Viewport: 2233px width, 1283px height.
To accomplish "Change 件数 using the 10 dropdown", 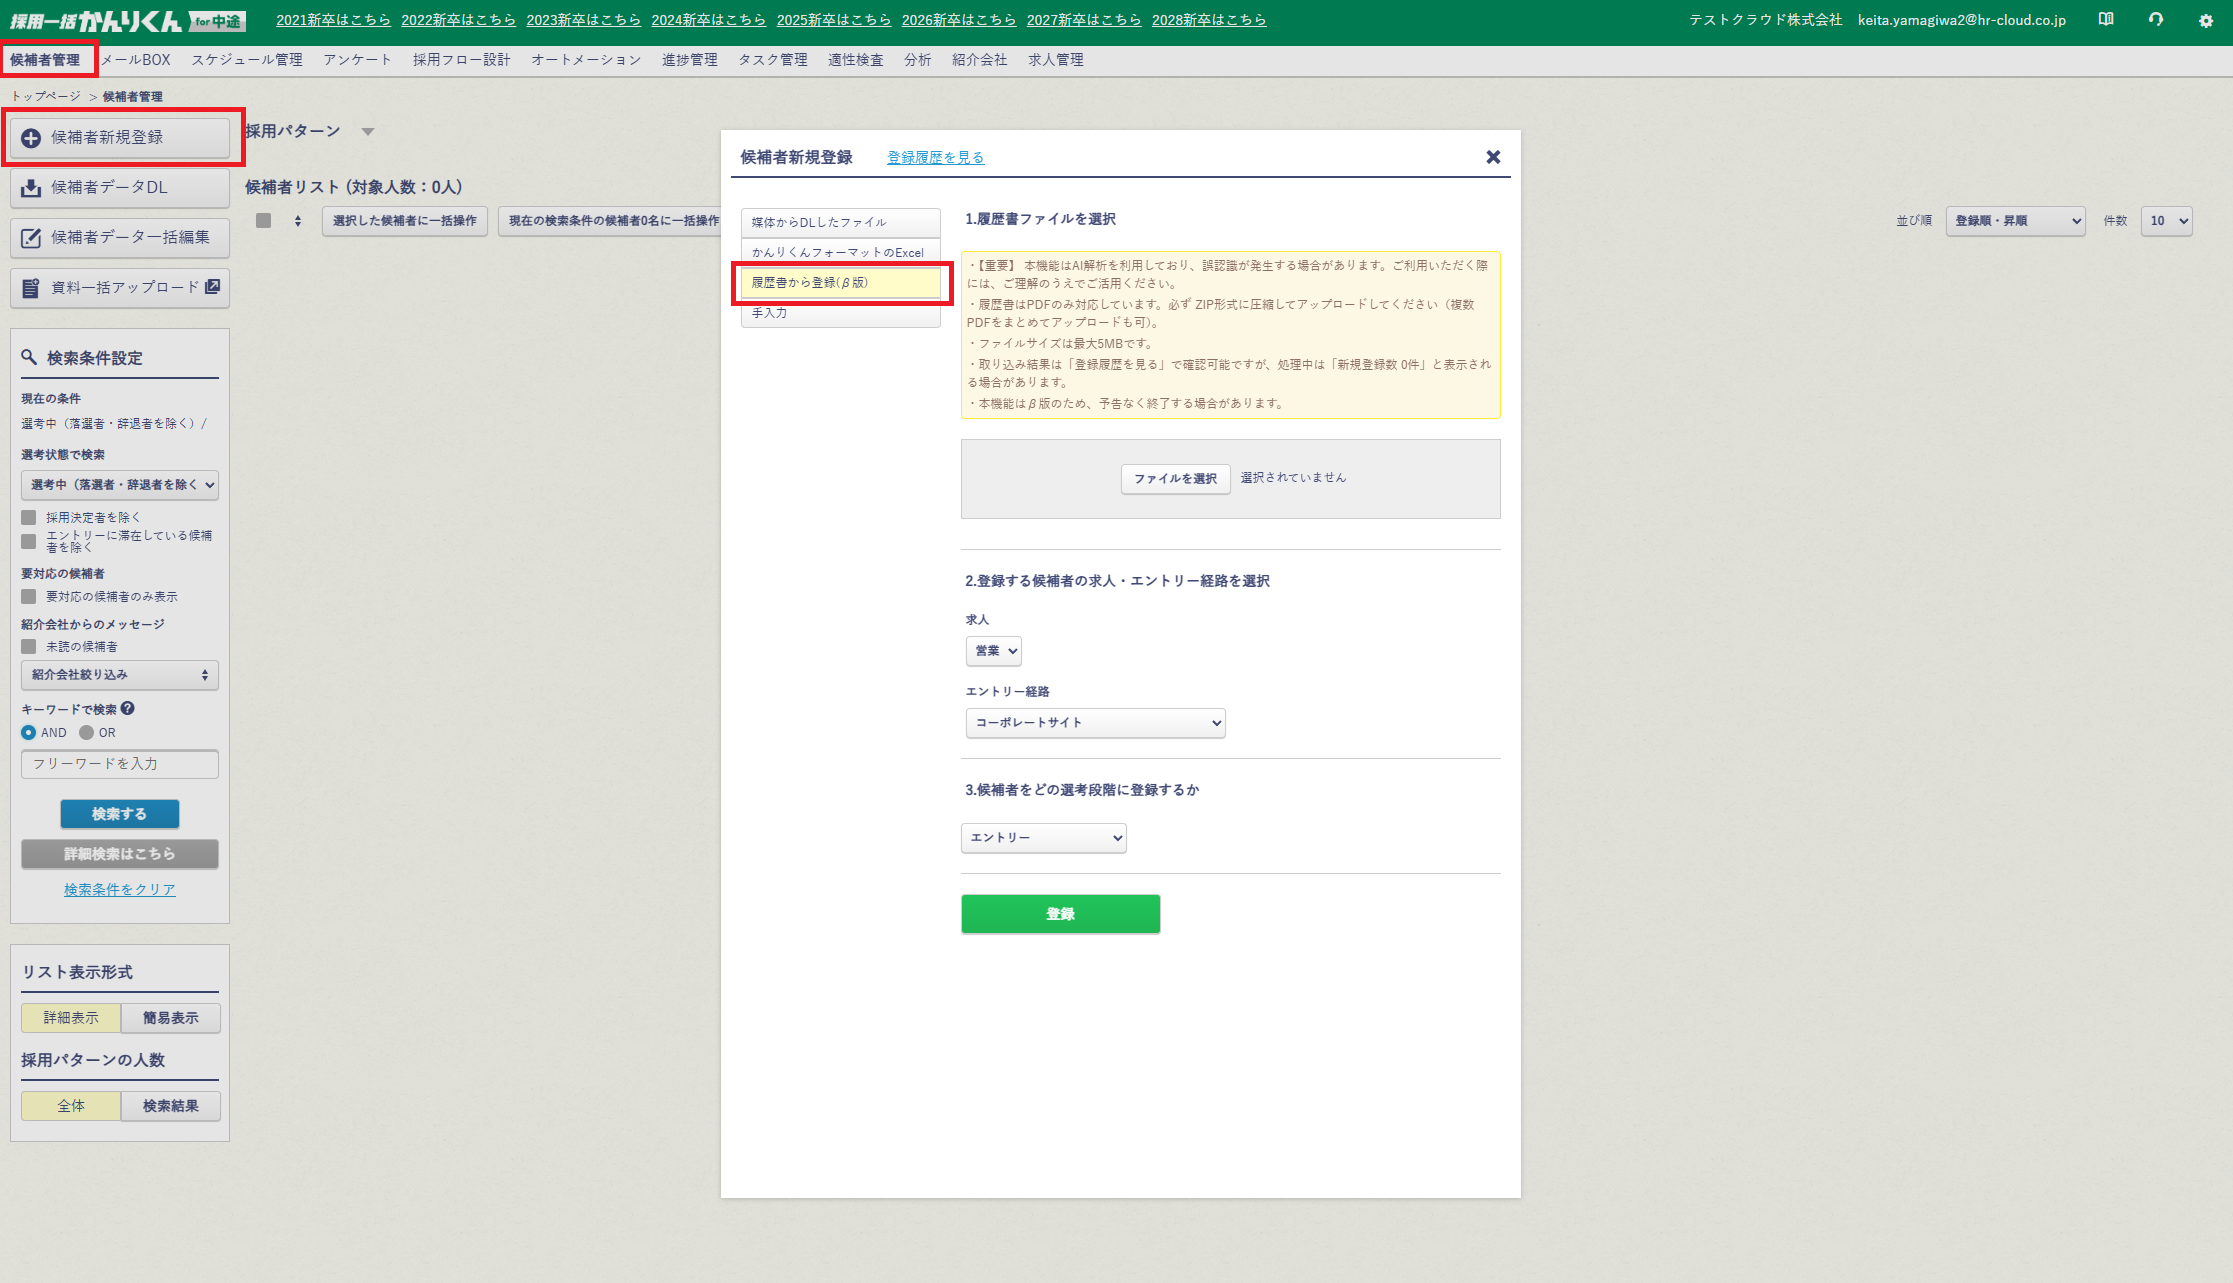I will click(x=2166, y=221).
